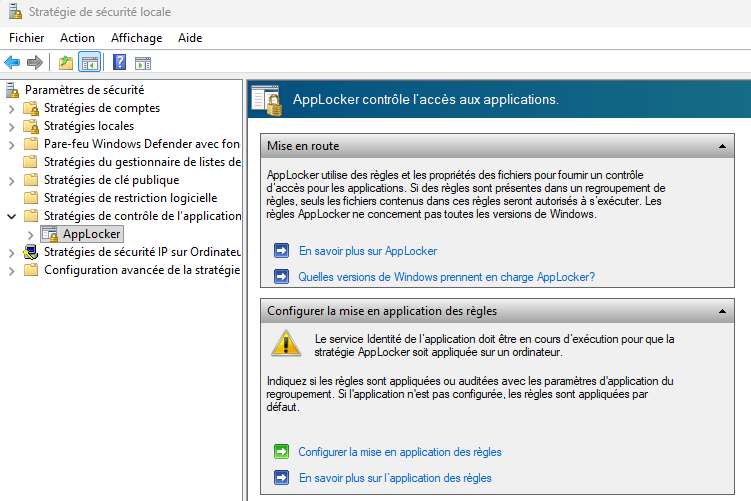Select Stratégies locales in the tree
Image resolution: width=751 pixels, height=501 pixels.
point(89,126)
